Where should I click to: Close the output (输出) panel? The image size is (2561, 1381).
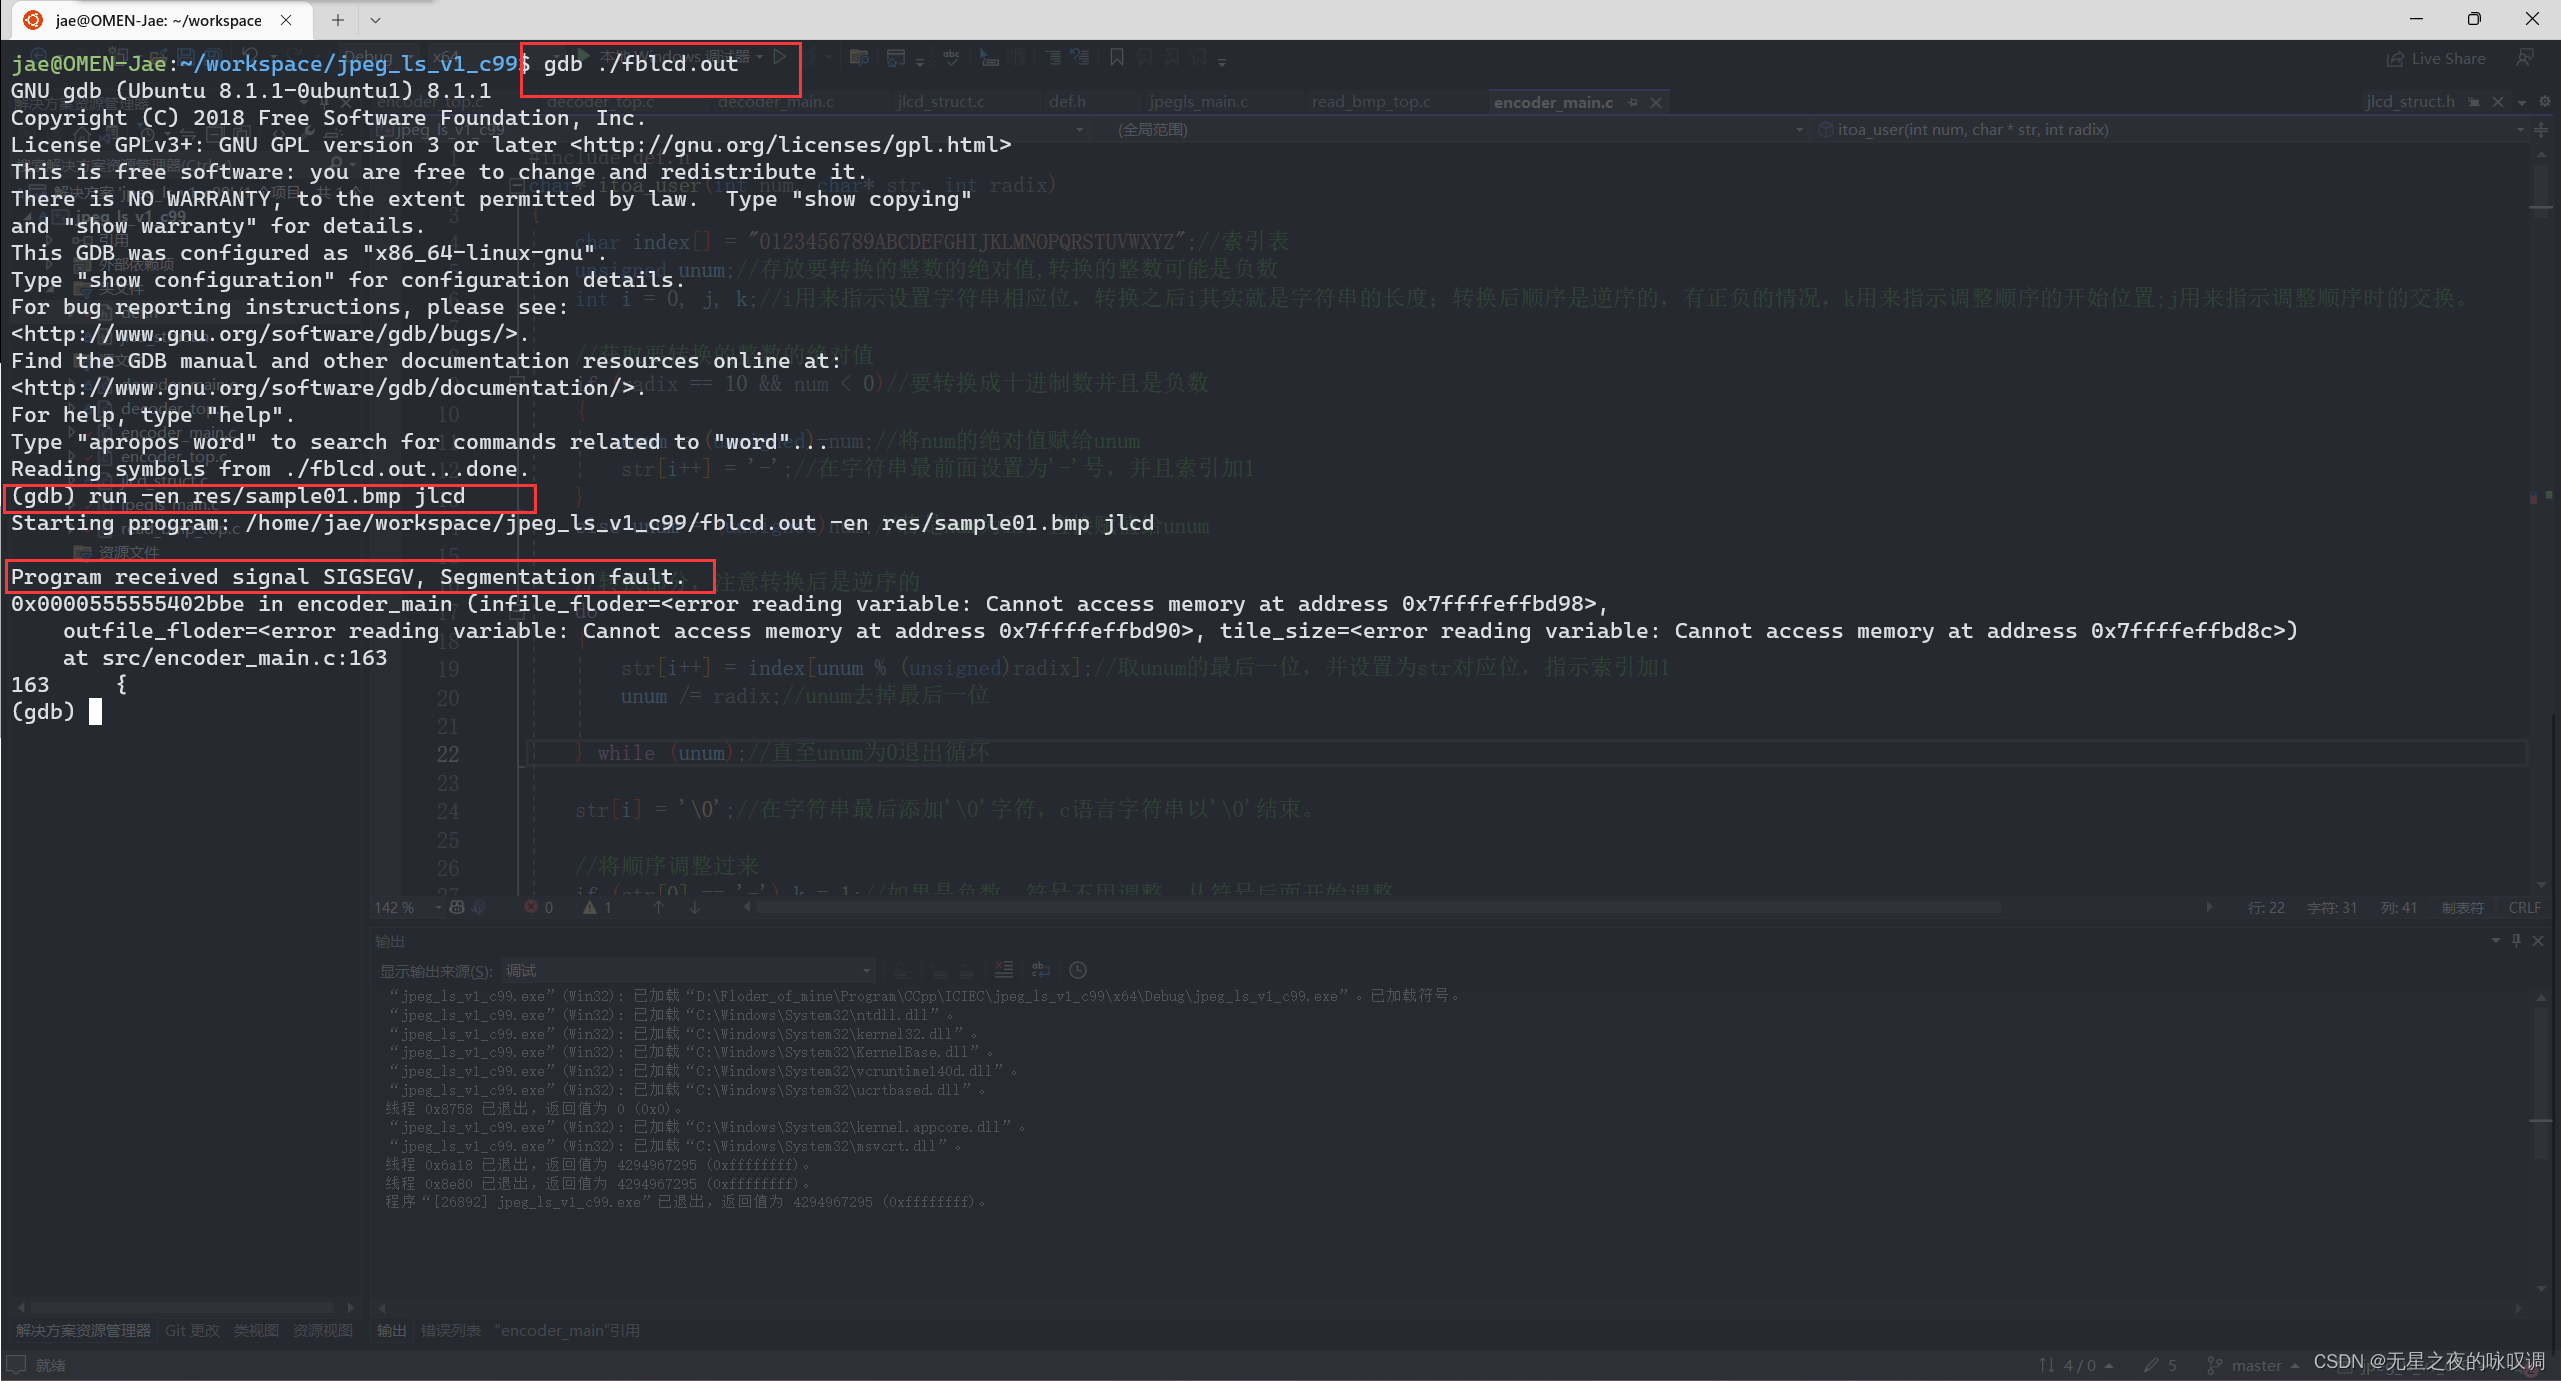2538,941
